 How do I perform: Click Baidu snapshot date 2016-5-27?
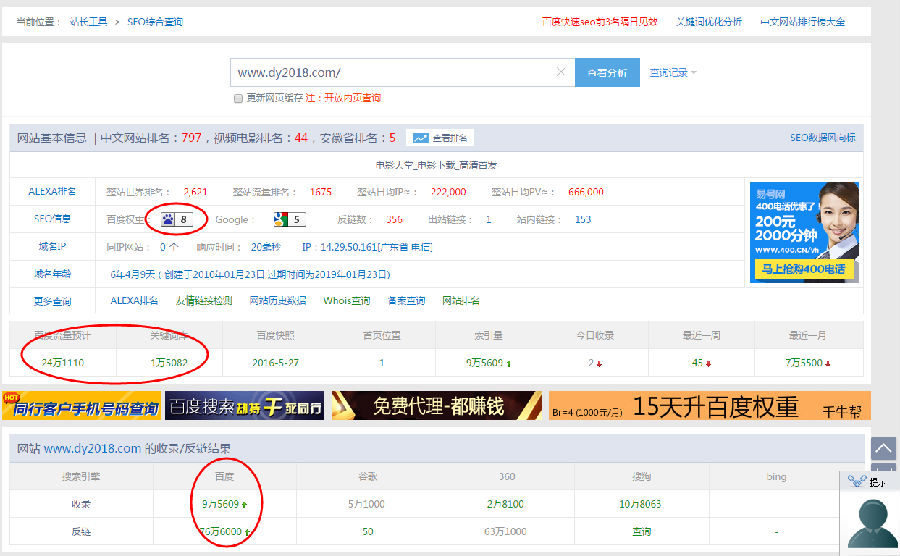pos(276,363)
